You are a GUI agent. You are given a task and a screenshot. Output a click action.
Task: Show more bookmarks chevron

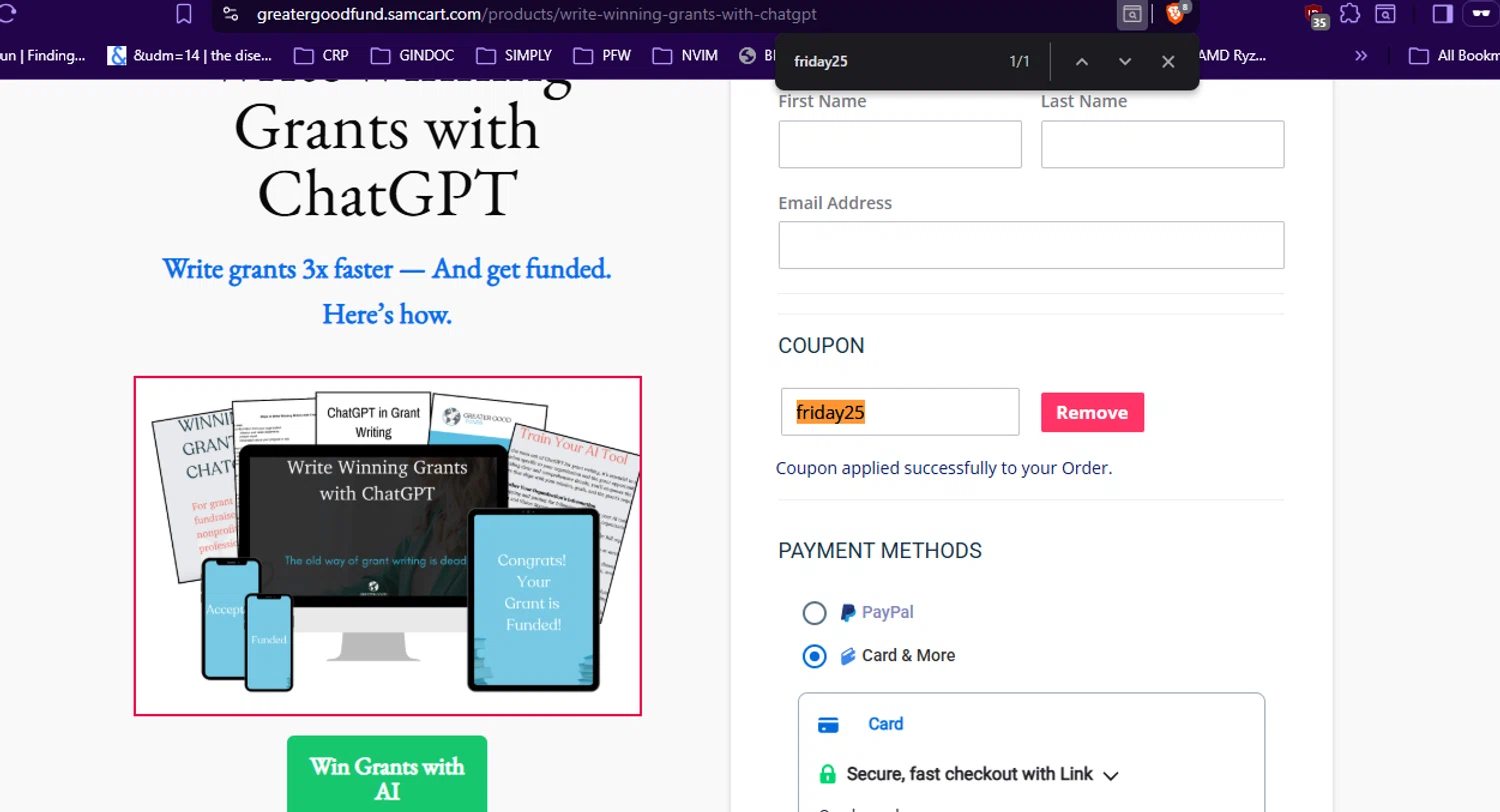pos(1361,56)
